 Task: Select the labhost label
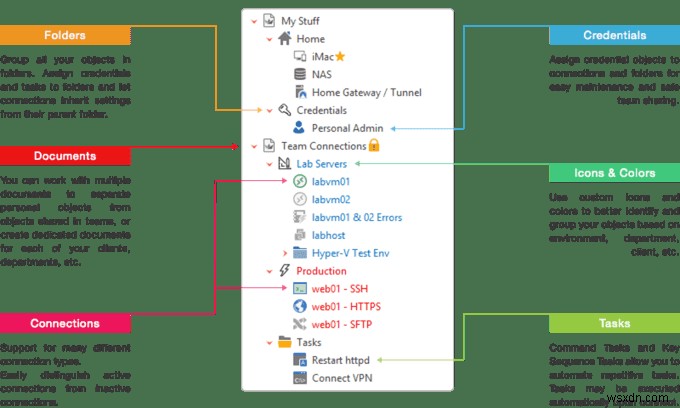[x=328, y=235]
